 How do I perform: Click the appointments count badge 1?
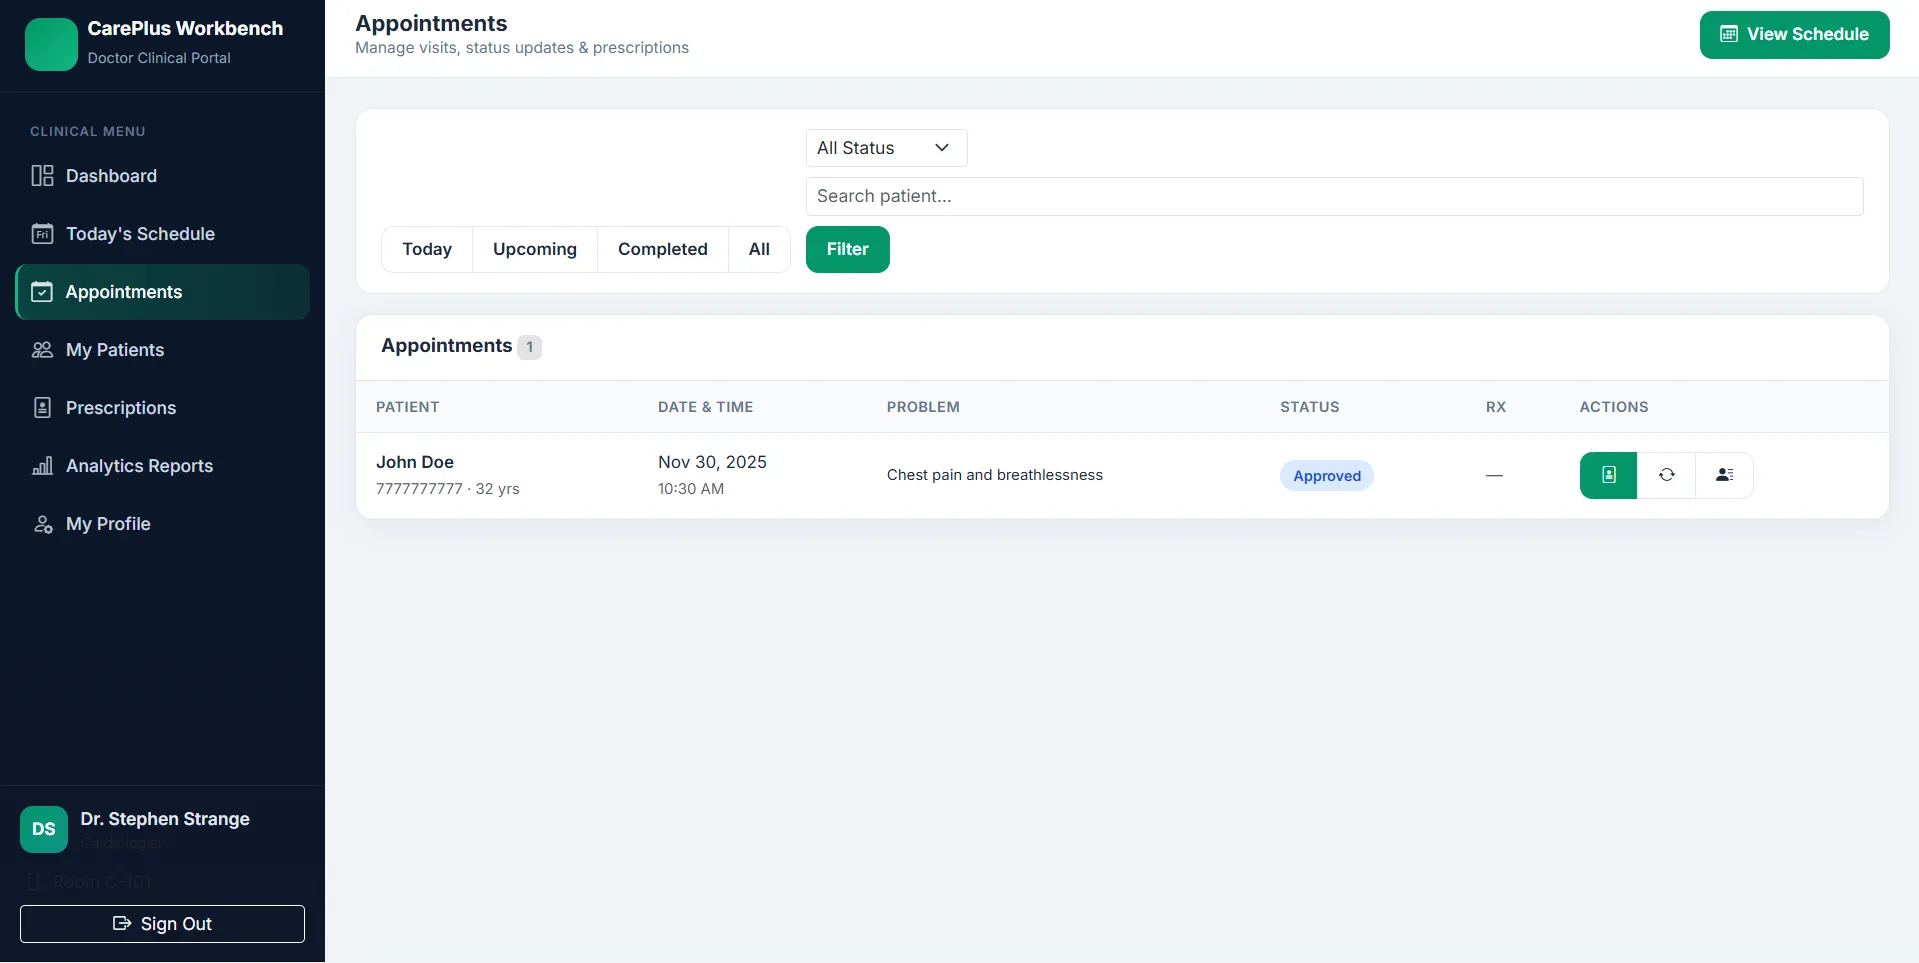pos(529,347)
